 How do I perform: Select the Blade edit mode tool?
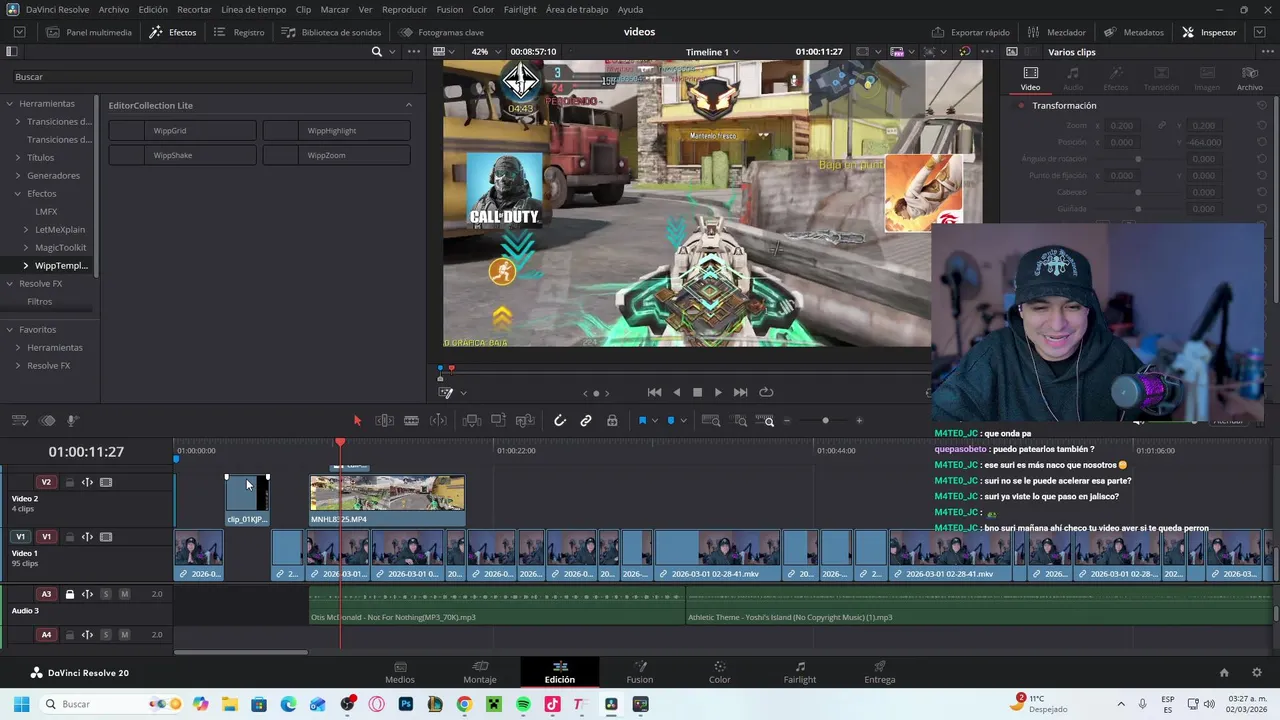(411, 421)
